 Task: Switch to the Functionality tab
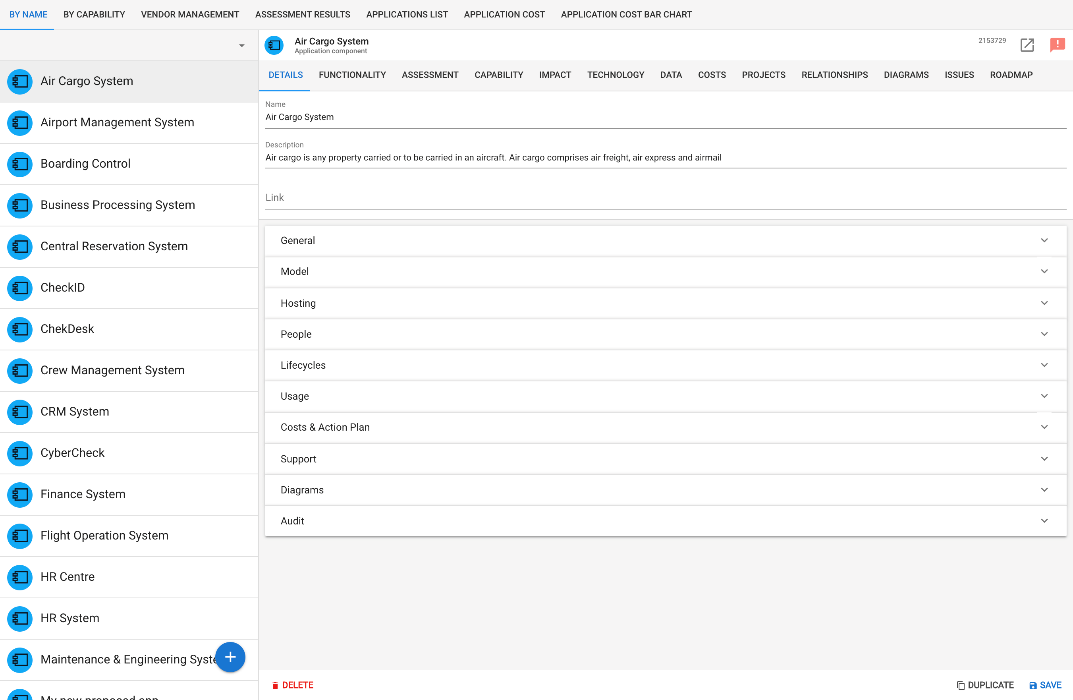(x=352, y=75)
